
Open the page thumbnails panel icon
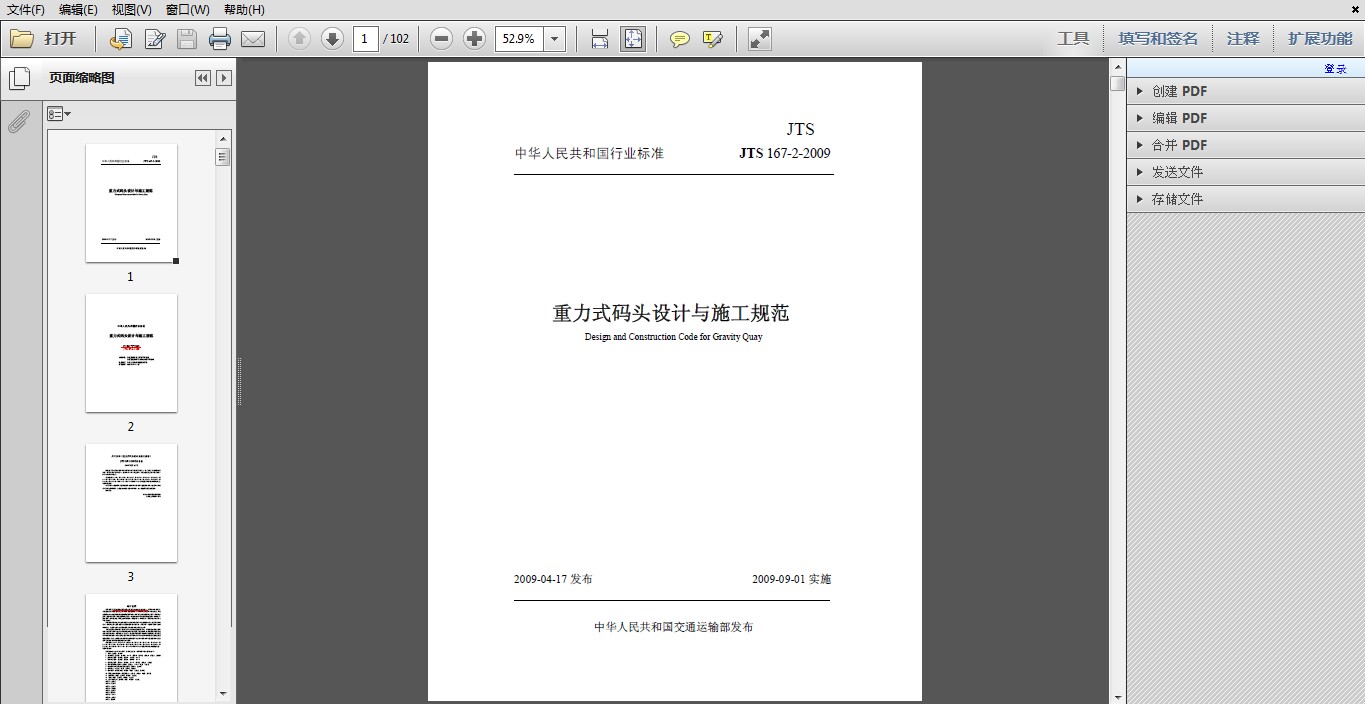(x=18, y=78)
